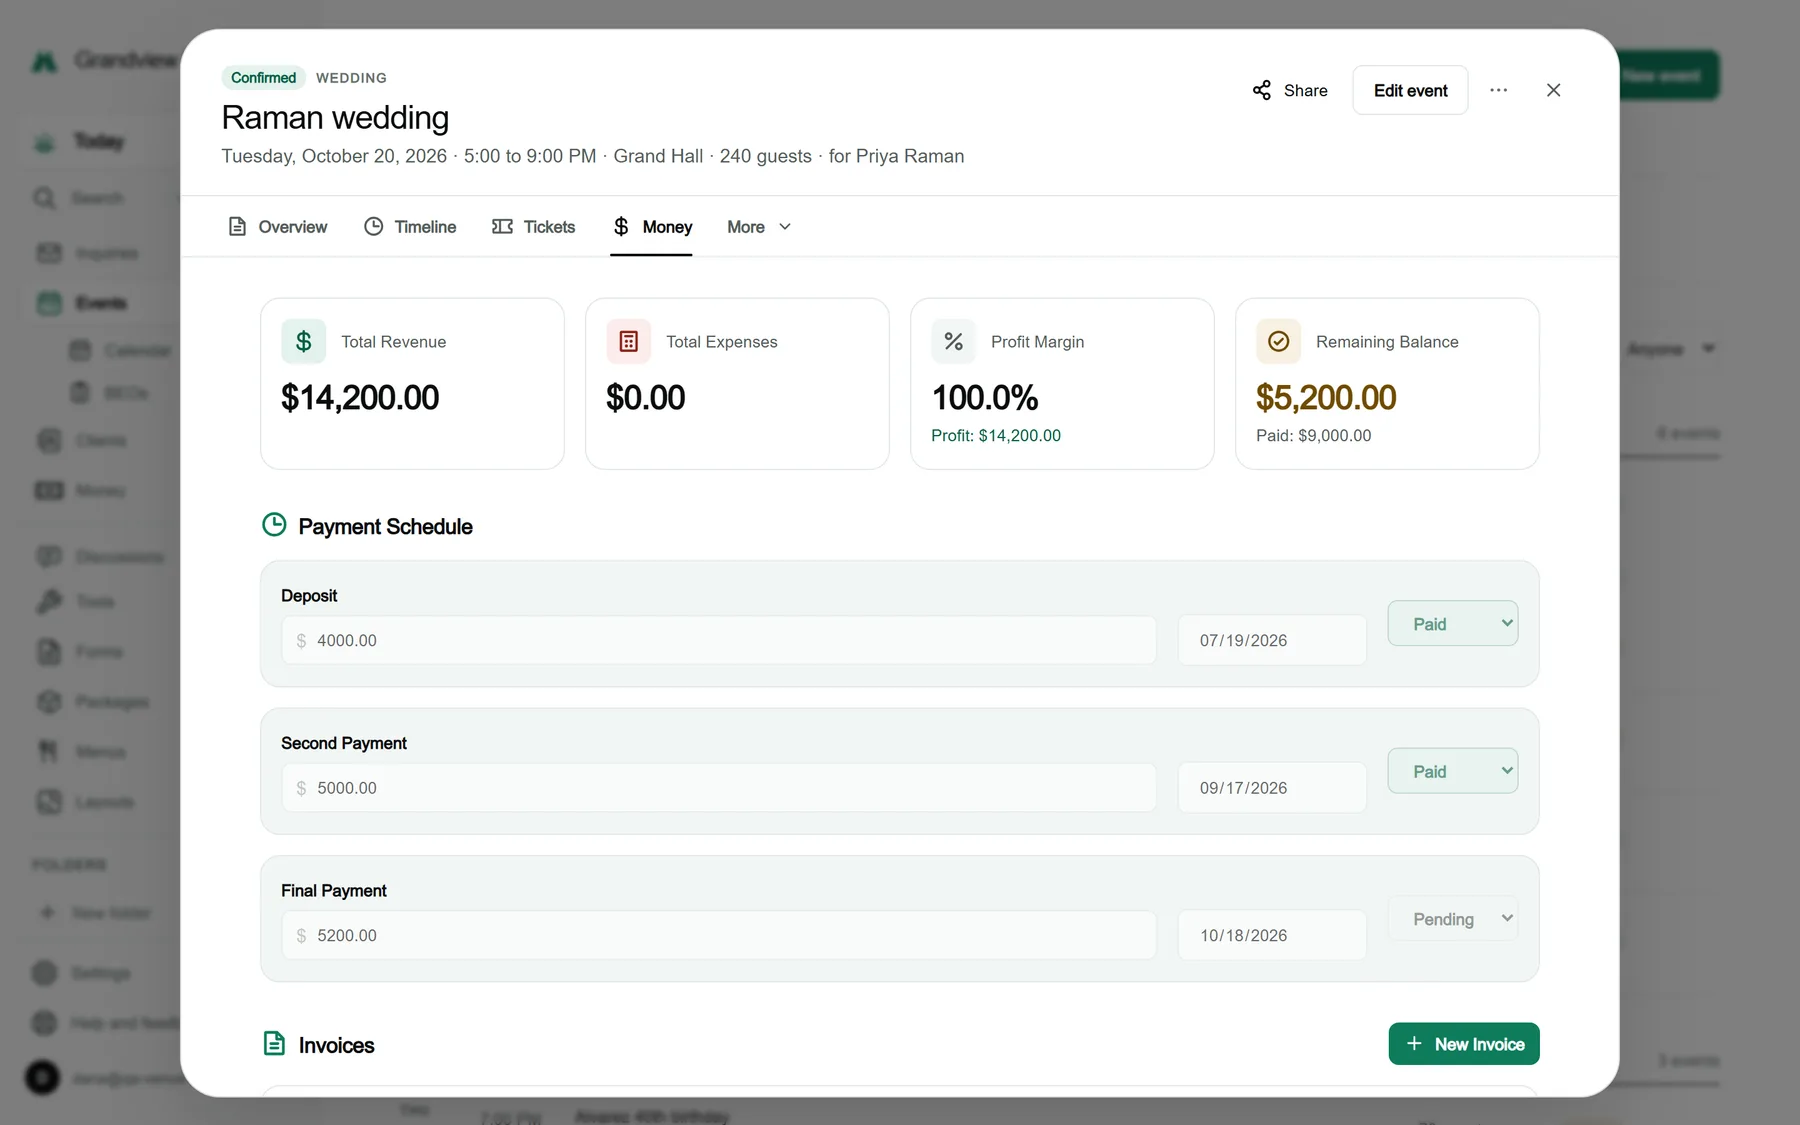The image size is (1800, 1125).
Task: Expand the More tab dropdown
Action: tap(759, 227)
